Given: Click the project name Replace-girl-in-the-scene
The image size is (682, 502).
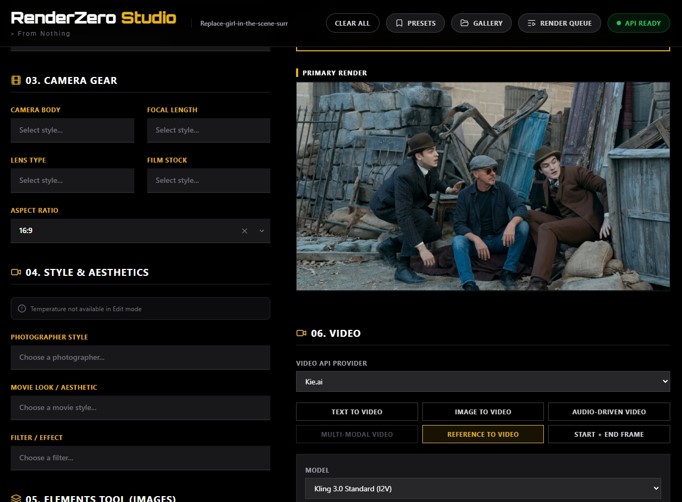Looking at the screenshot, I should point(244,23).
